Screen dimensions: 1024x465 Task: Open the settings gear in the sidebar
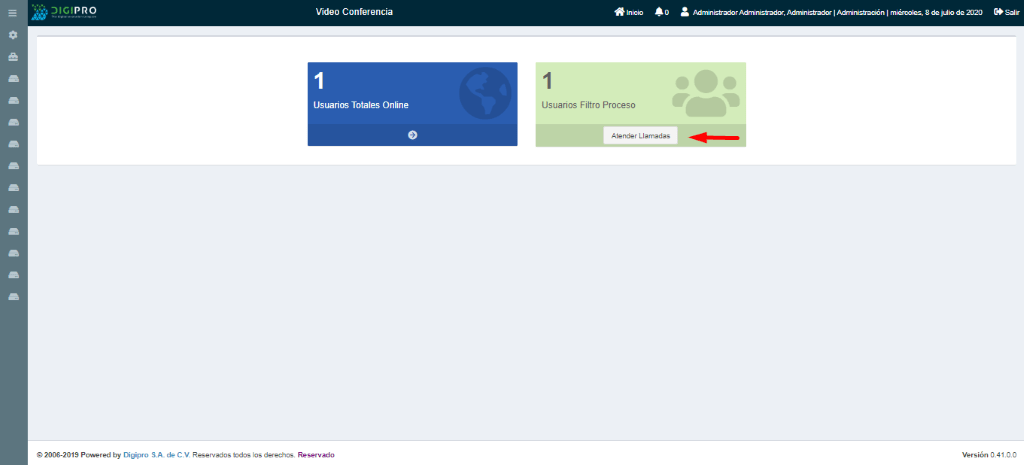coord(13,35)
